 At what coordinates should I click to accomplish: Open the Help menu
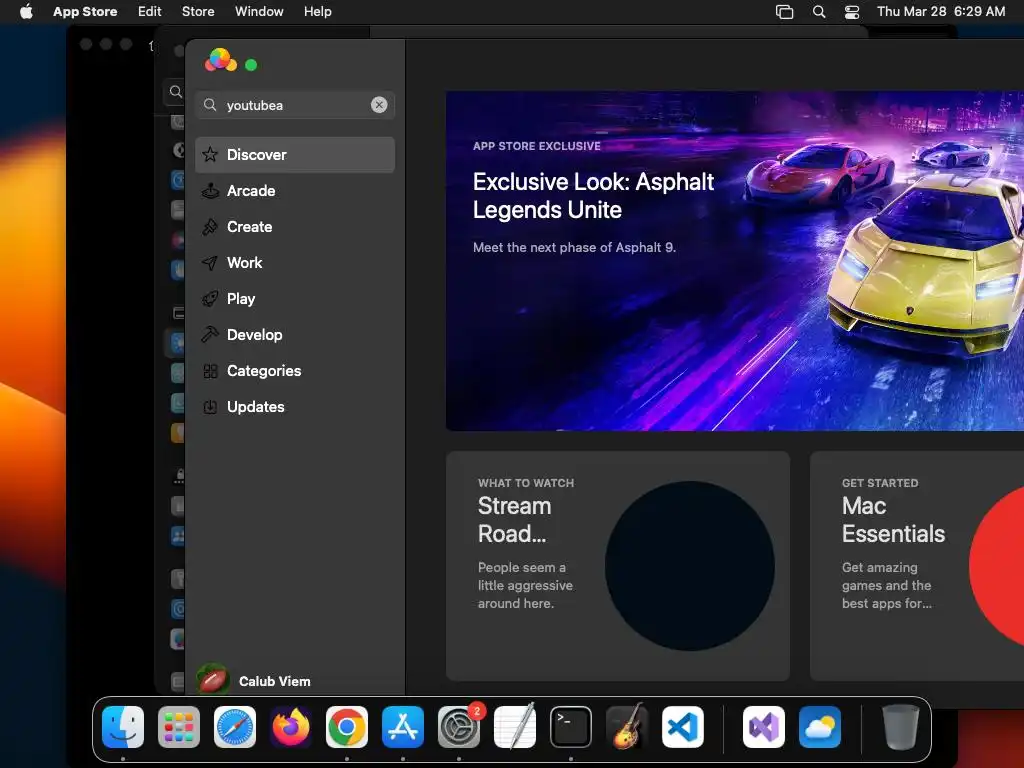pos(317,11)
